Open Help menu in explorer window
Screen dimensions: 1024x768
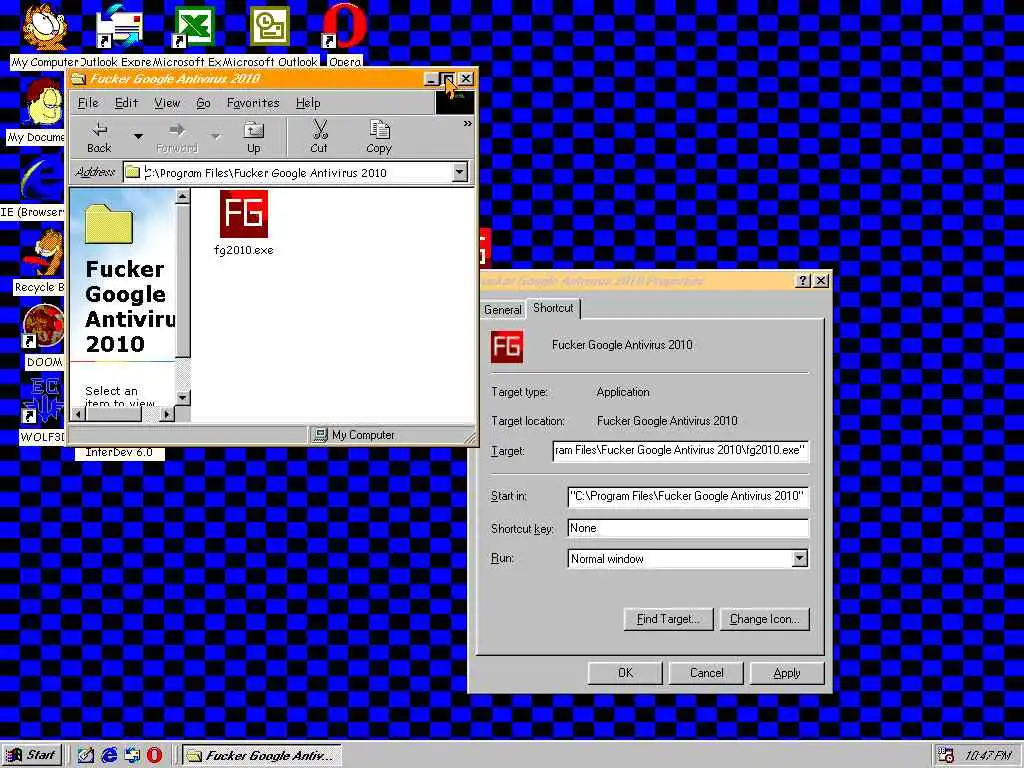pyautogui.click(x=308, y=103)
